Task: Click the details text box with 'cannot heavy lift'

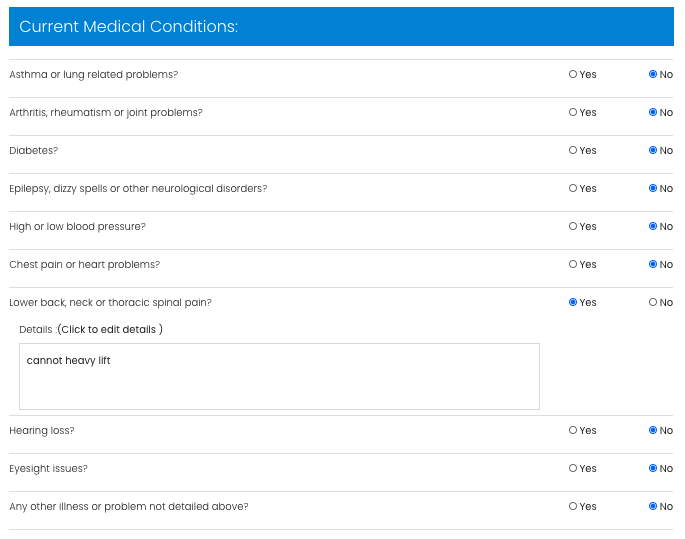Action: 279,376
